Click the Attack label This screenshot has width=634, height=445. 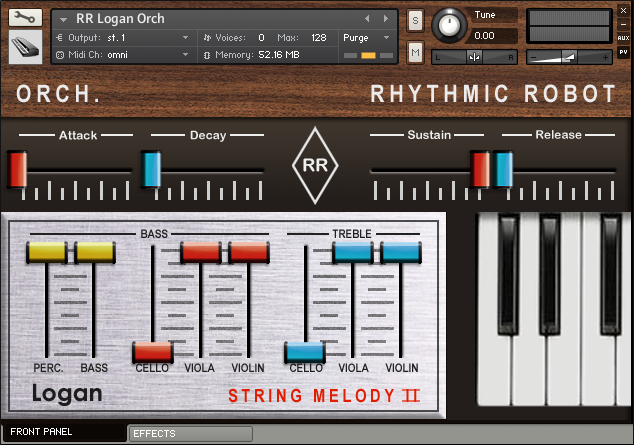click(x=78, y=135)
